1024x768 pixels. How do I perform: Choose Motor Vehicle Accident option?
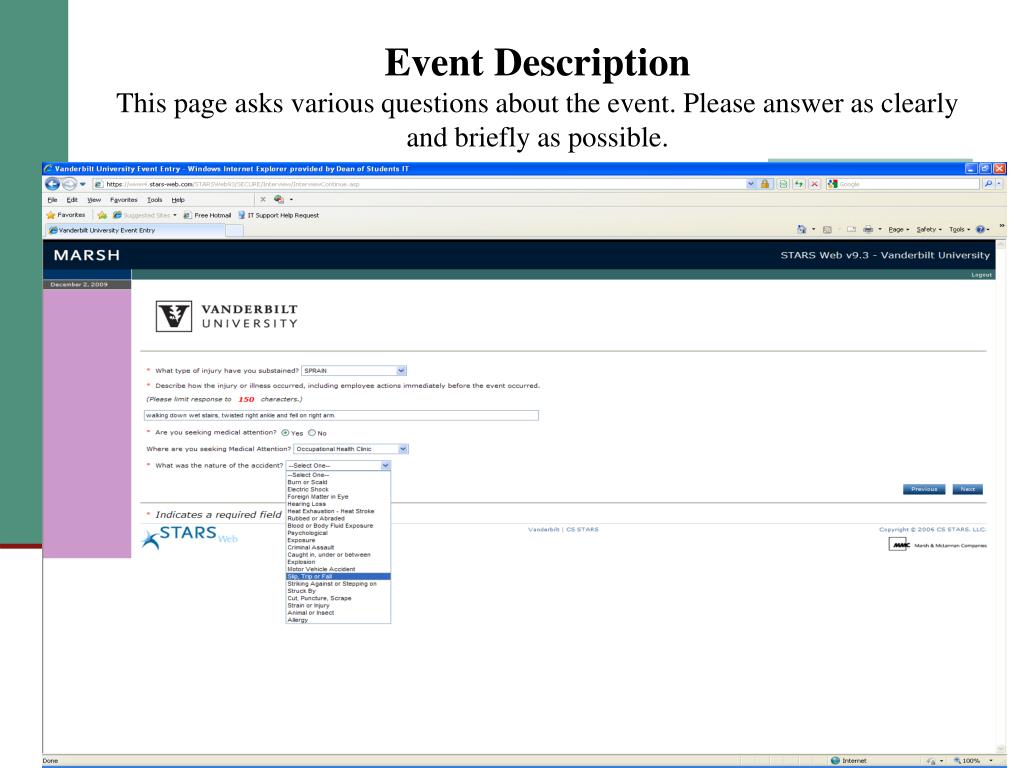(x=338, y=569)
